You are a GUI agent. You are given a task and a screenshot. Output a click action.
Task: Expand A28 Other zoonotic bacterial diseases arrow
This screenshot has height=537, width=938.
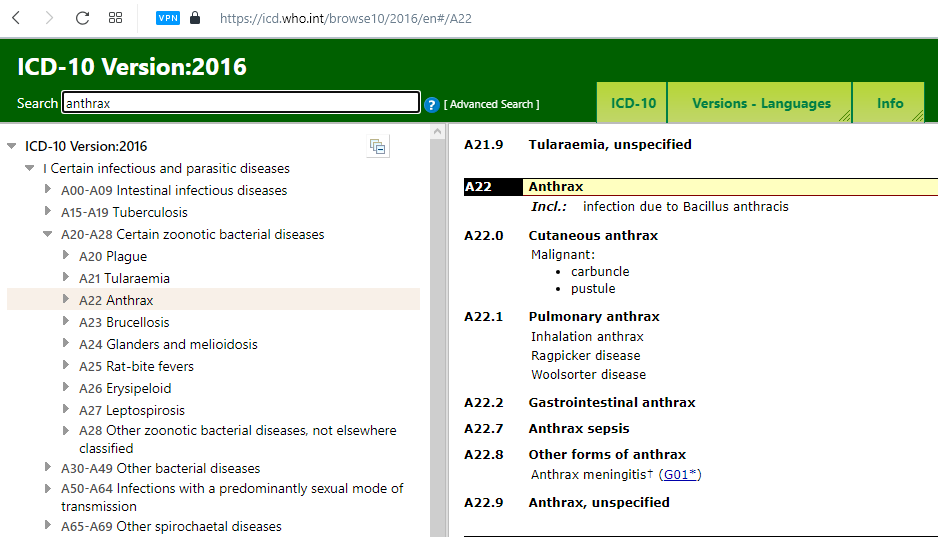pyautogui.click(x=66, y=431)
